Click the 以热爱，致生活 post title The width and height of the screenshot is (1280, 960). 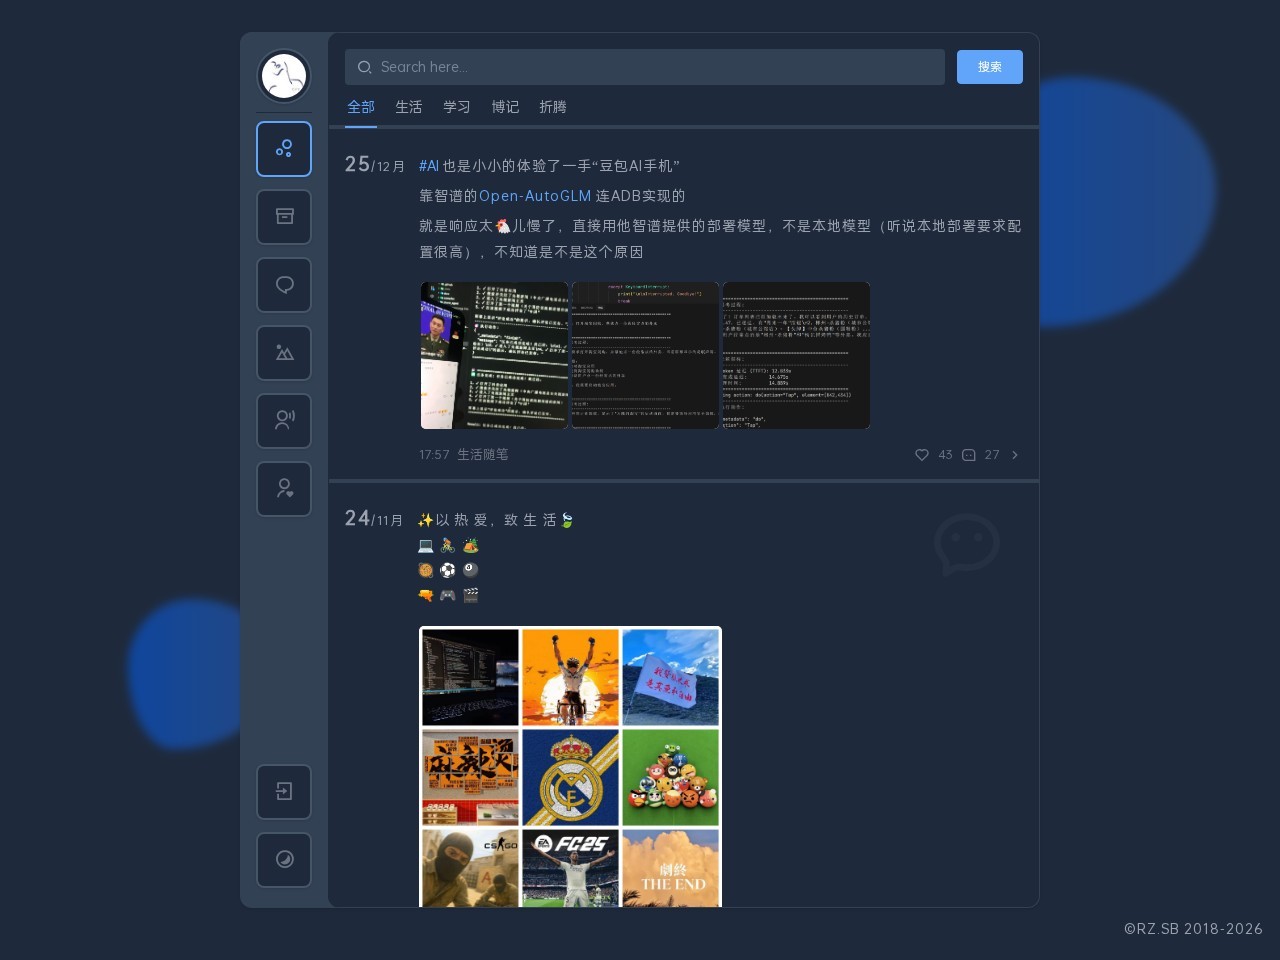(x=496, y=520)
